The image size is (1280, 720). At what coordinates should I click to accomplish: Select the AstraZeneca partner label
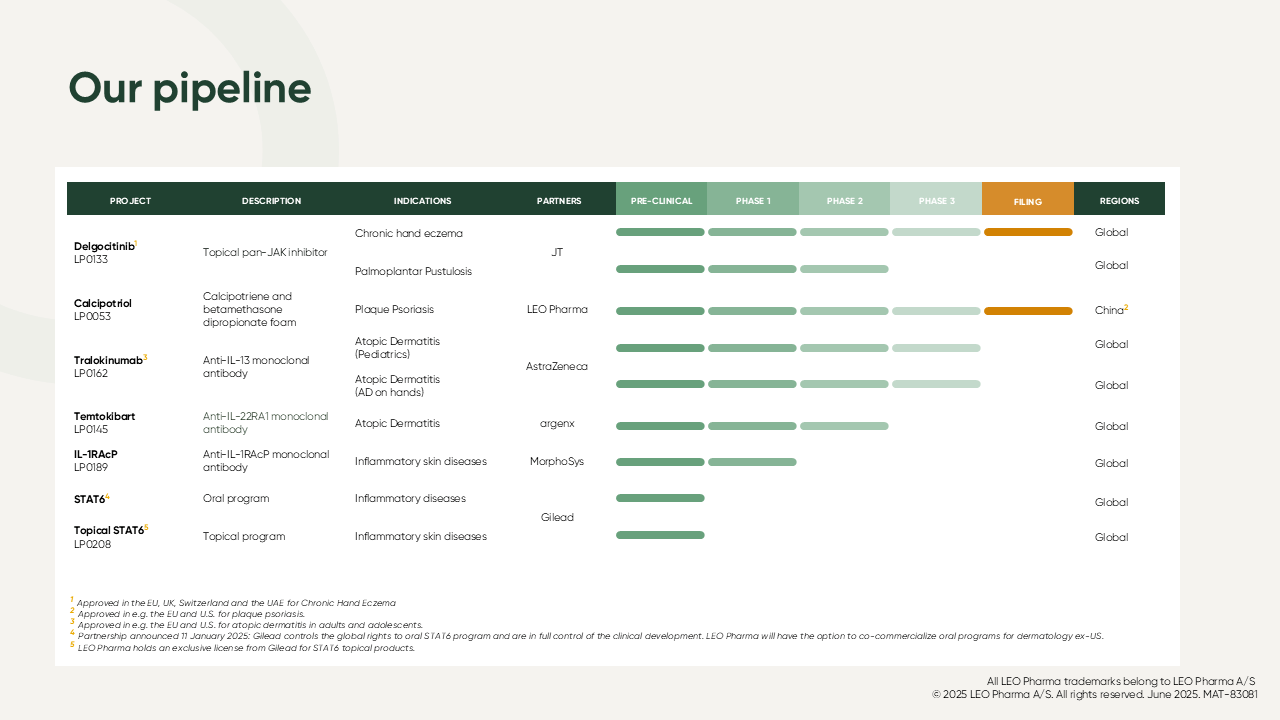point(557,367)
